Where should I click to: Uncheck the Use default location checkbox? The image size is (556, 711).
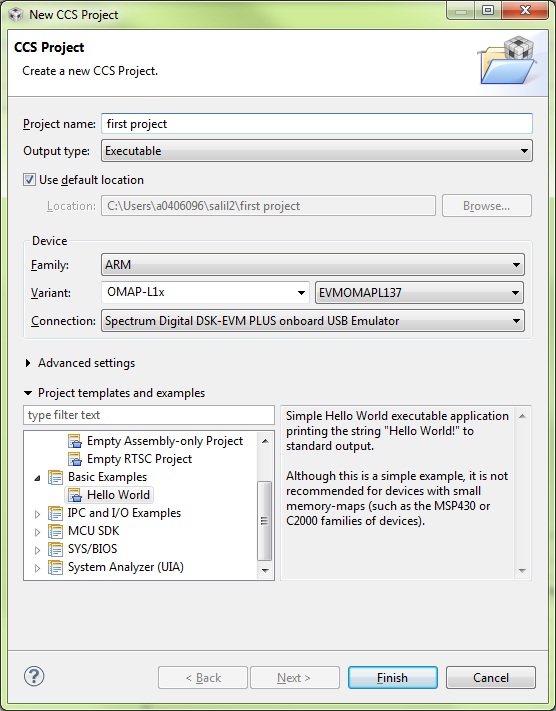[x=29, y=180]
